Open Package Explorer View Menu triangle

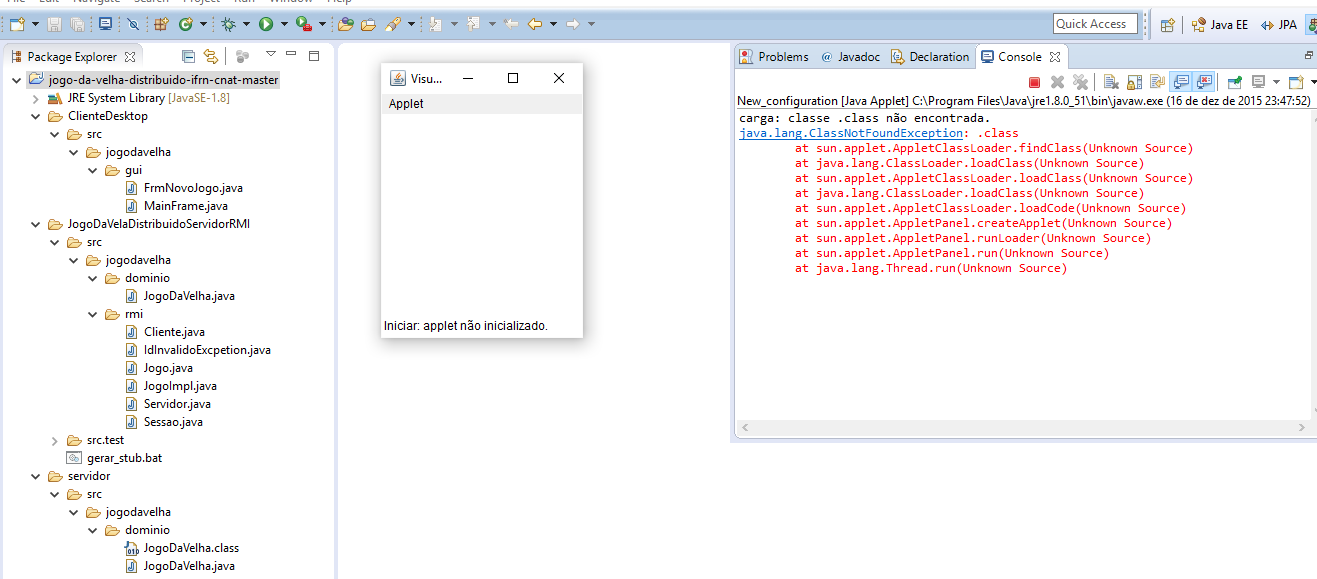270,54
